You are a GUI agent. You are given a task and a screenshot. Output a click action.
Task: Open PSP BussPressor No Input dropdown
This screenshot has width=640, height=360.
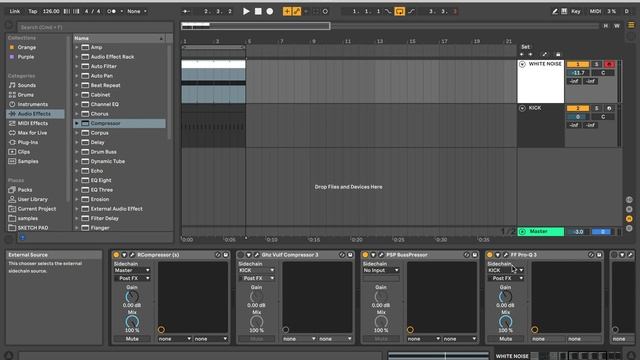[381, 270]
